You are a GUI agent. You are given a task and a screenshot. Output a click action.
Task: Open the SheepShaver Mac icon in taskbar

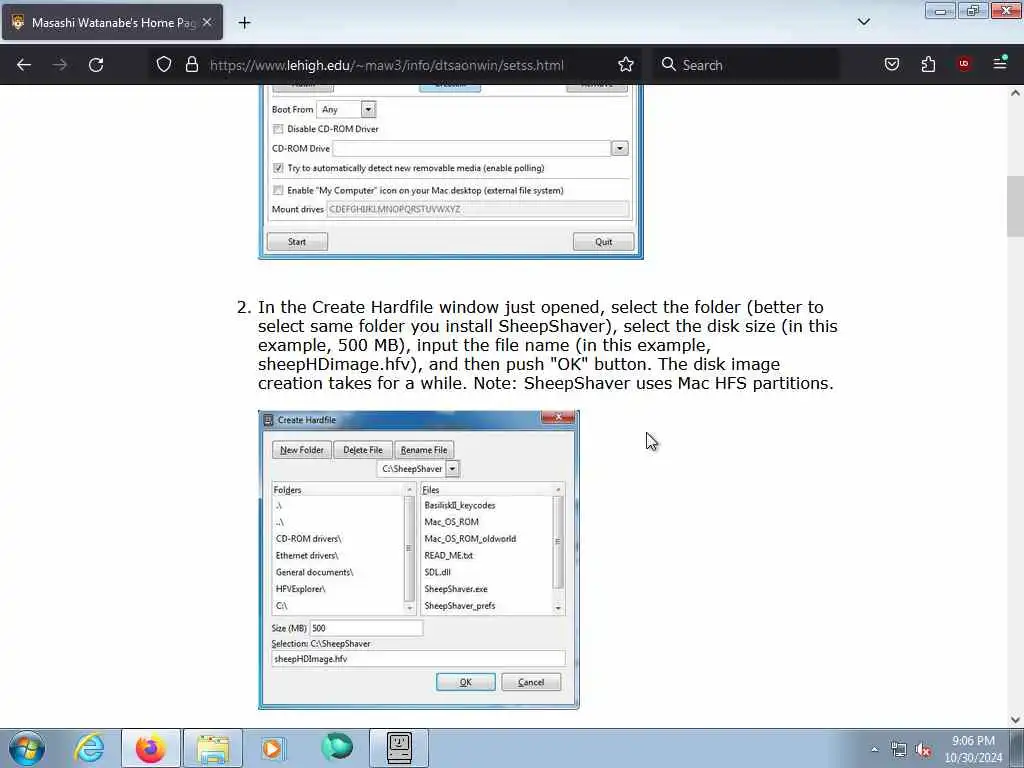tap(399, 748)
